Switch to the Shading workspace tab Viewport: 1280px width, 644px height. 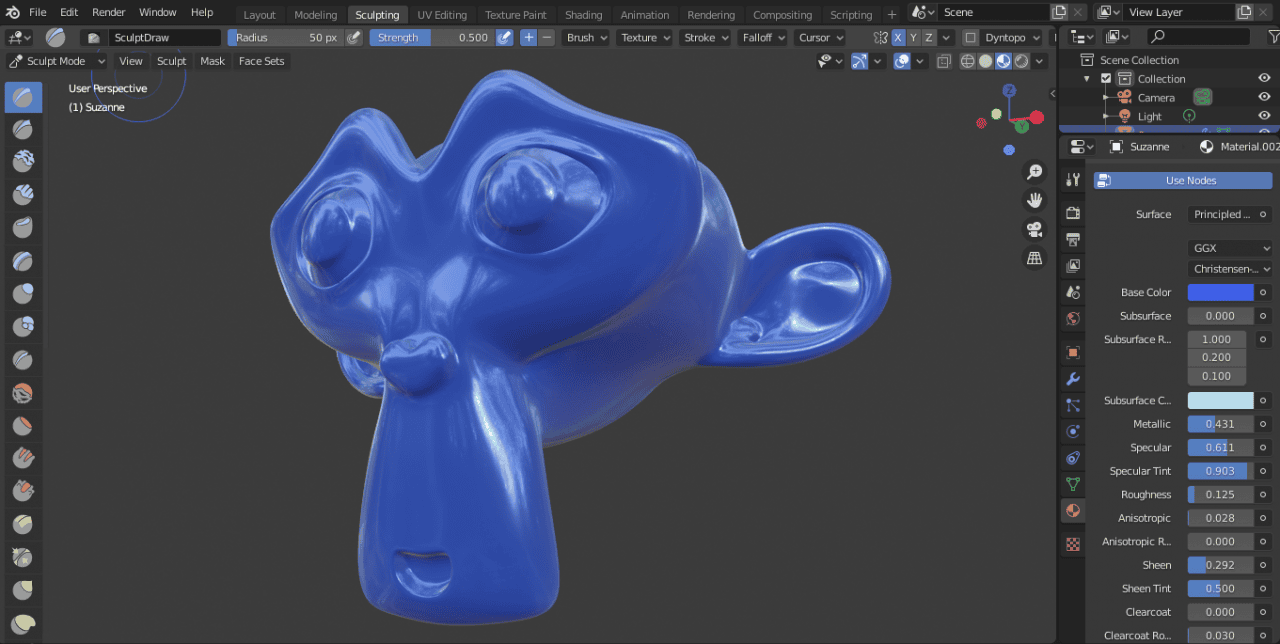584,14
